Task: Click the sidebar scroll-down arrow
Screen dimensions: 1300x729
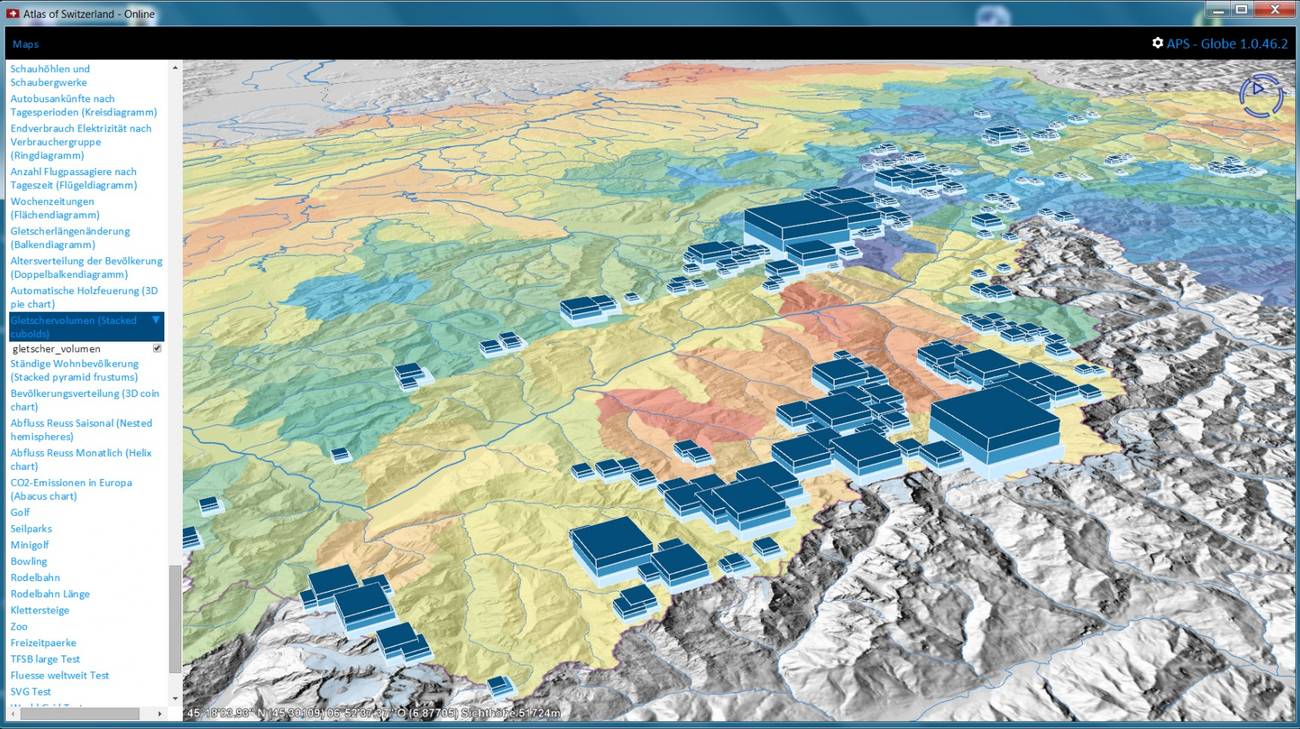Action: coord(175,698)
